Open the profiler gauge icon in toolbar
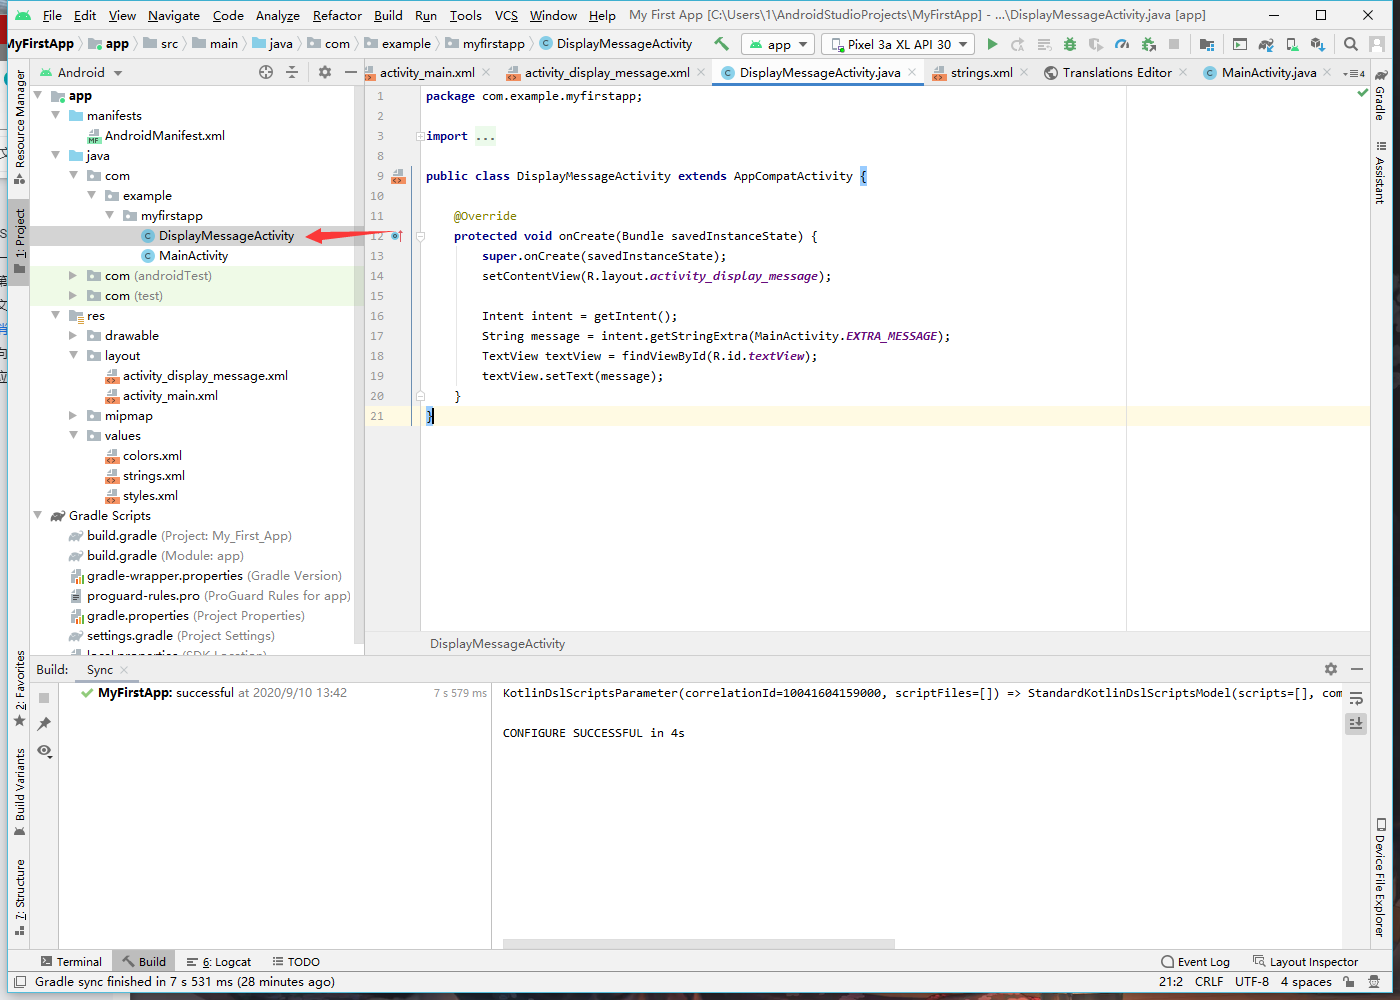This screenshot has height=1000, width=1400. pos(1122,44)
